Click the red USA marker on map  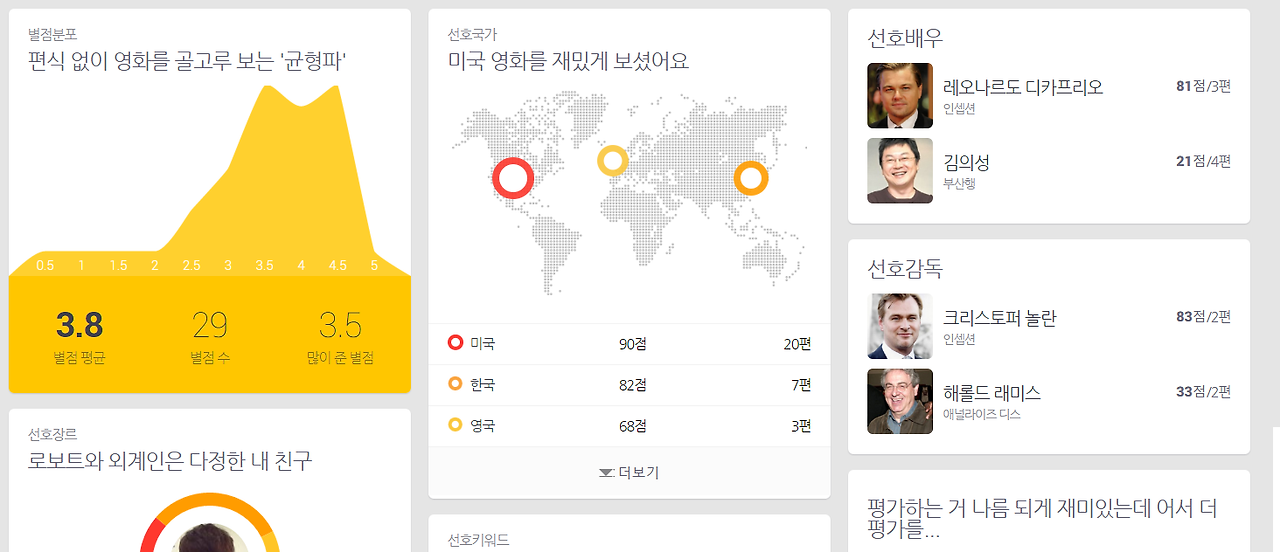(513, 179)
